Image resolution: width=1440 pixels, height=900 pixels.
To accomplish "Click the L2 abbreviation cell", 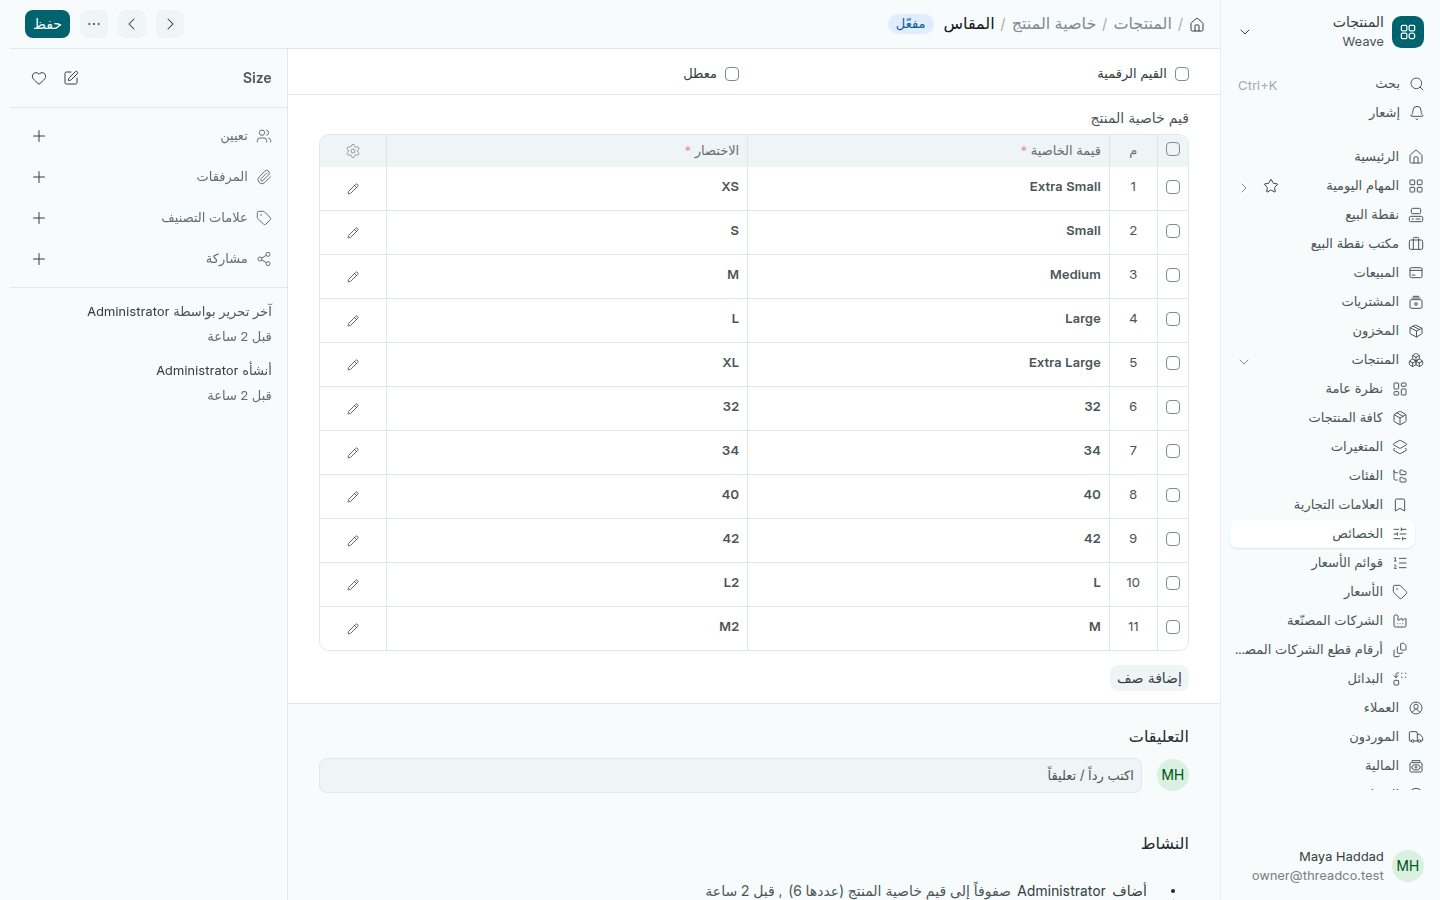I will coord(567,584).
